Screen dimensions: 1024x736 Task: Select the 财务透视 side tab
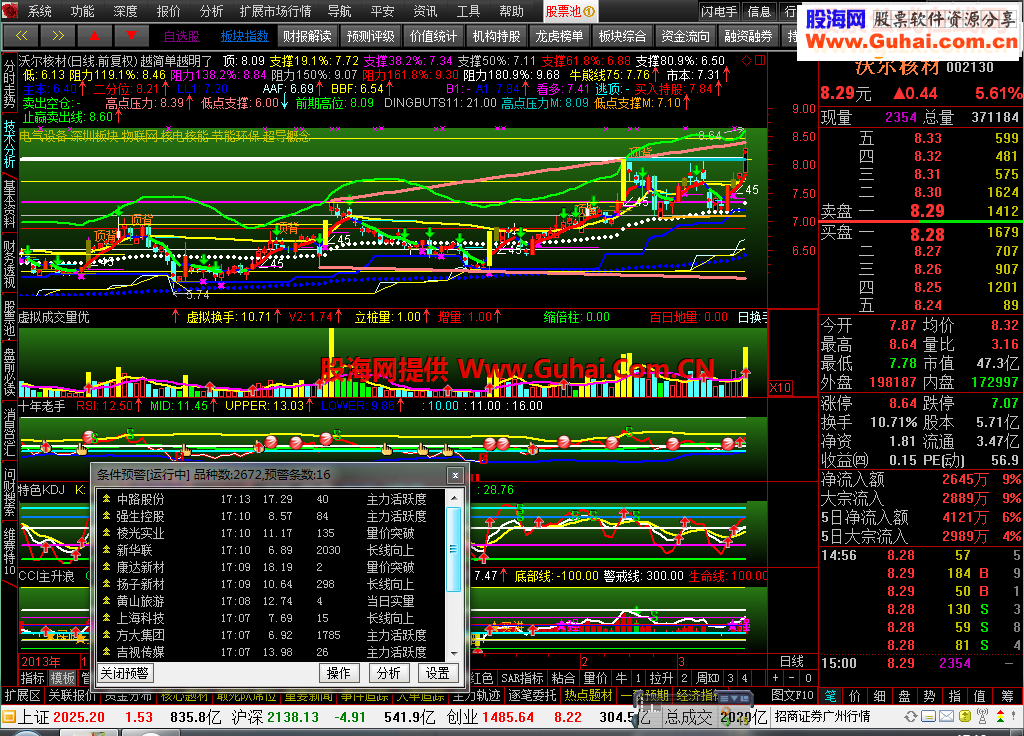(x=9, y=264)
